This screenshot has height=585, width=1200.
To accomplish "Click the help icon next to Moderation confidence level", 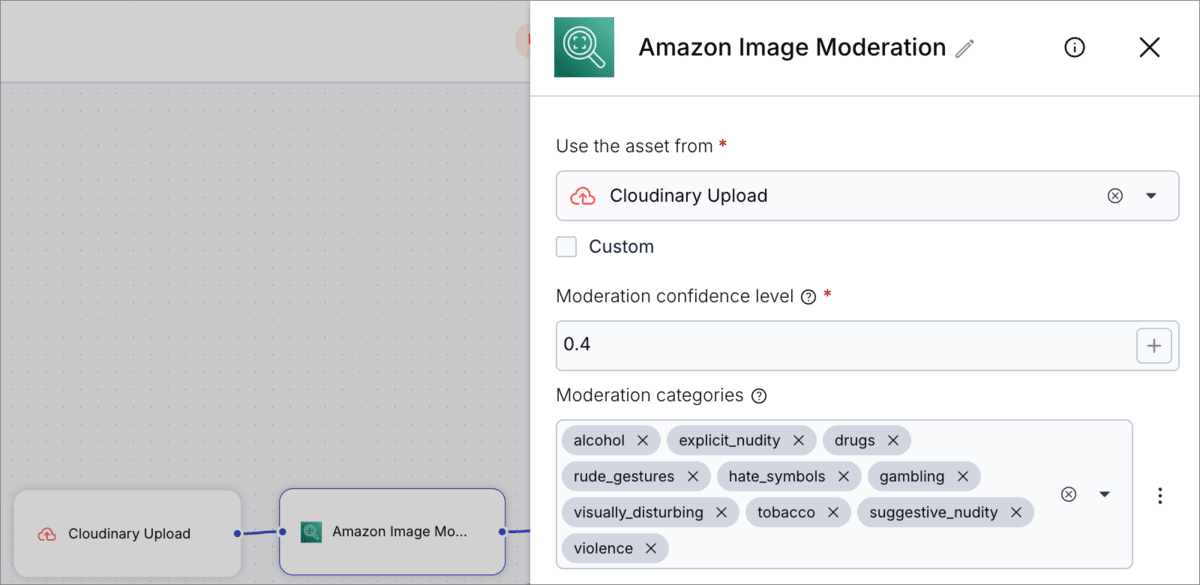I will (810, 297).
